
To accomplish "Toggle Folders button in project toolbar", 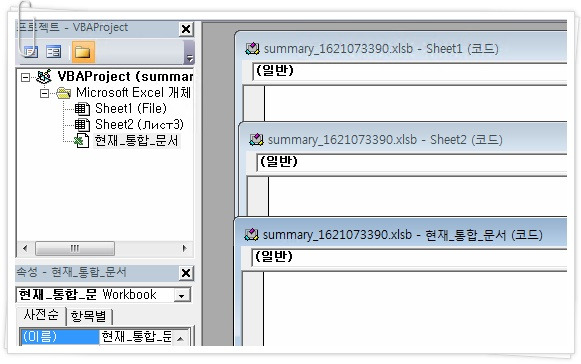I will 83,52.
